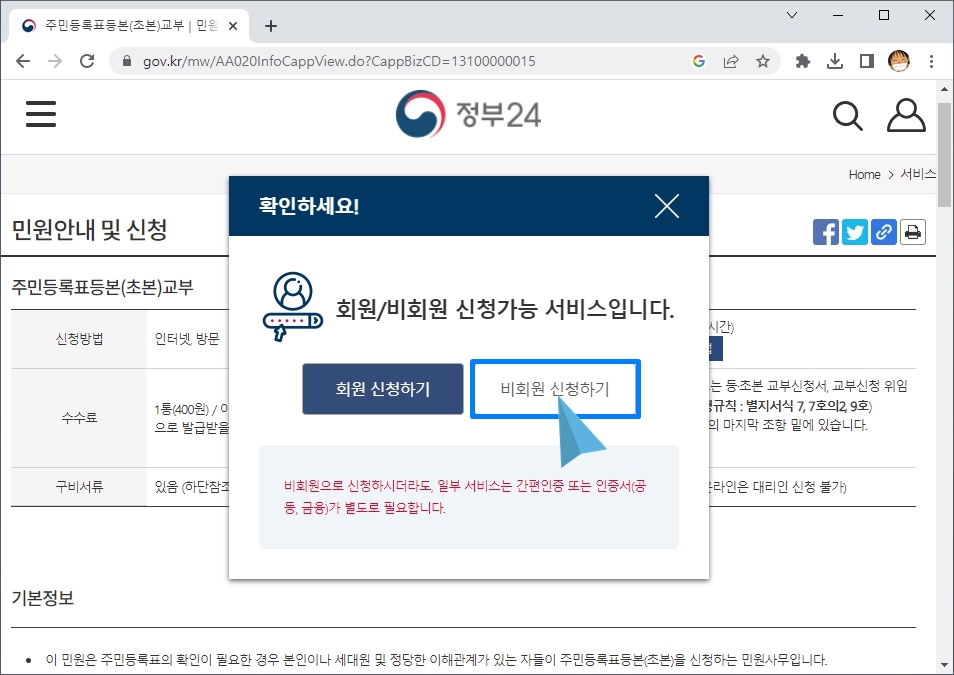Open the Chrome extensions puzzle icon
954x675 pixels.
[x=803, y=61]
